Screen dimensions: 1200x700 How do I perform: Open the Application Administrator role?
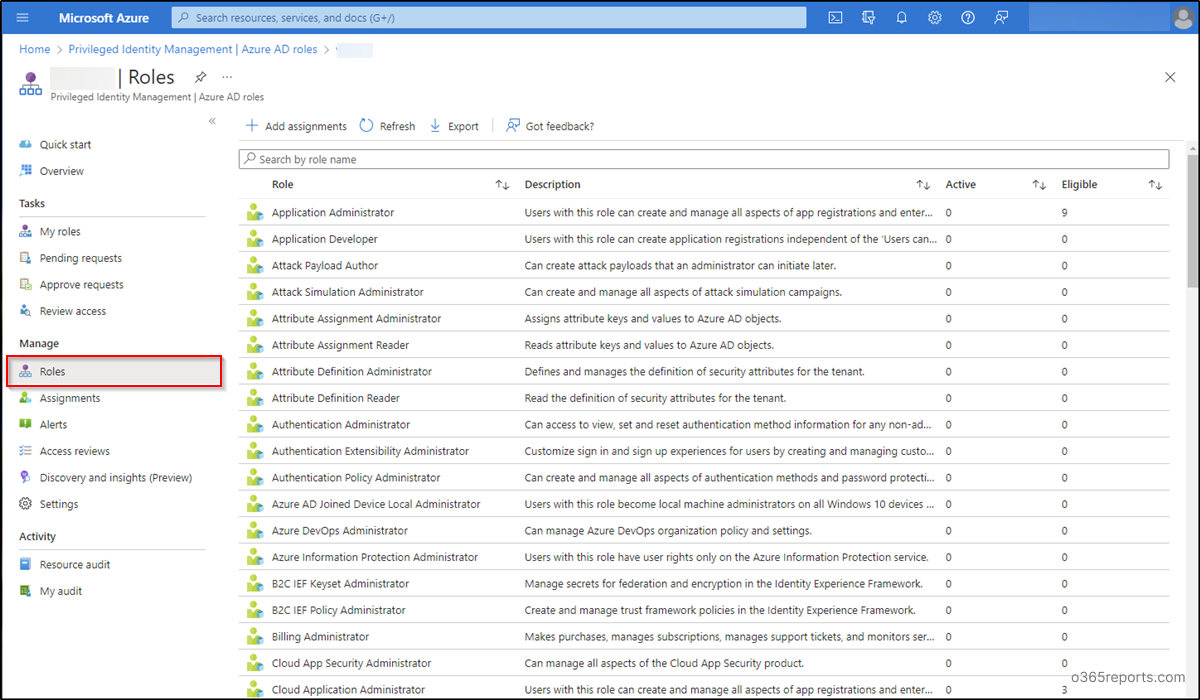pos(333,212)
